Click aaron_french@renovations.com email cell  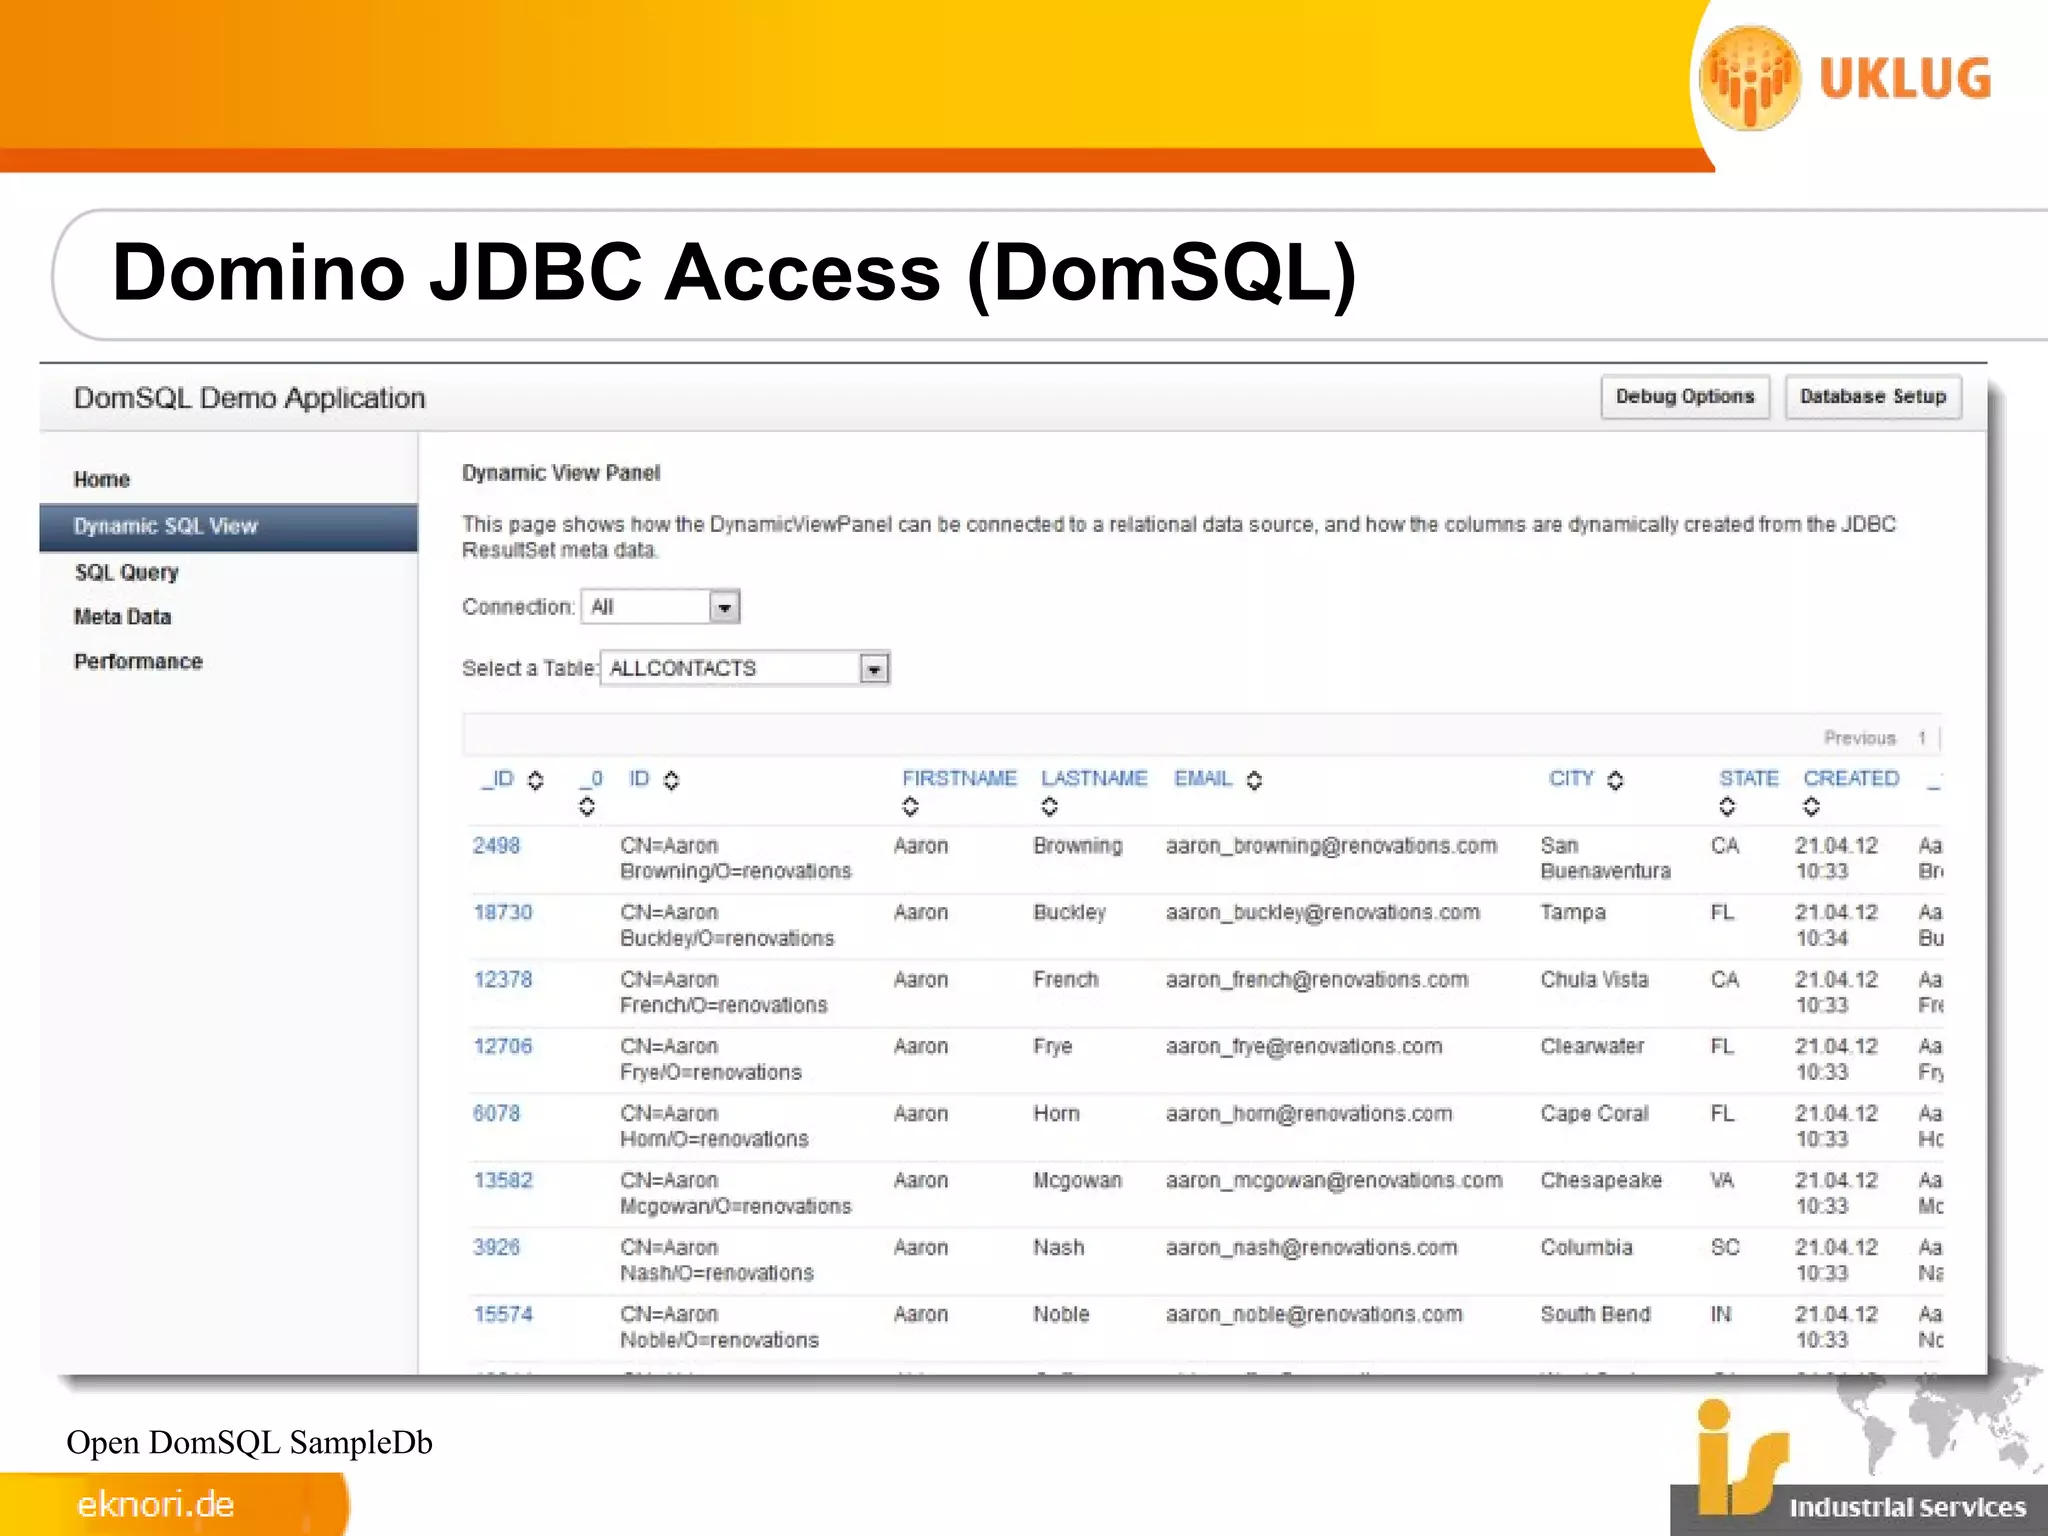click(1317, 980)
